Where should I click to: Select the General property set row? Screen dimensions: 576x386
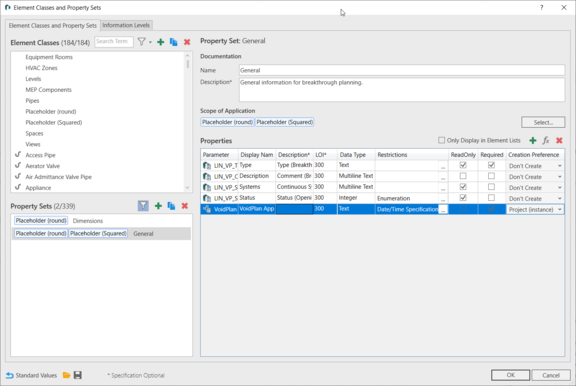101,234
